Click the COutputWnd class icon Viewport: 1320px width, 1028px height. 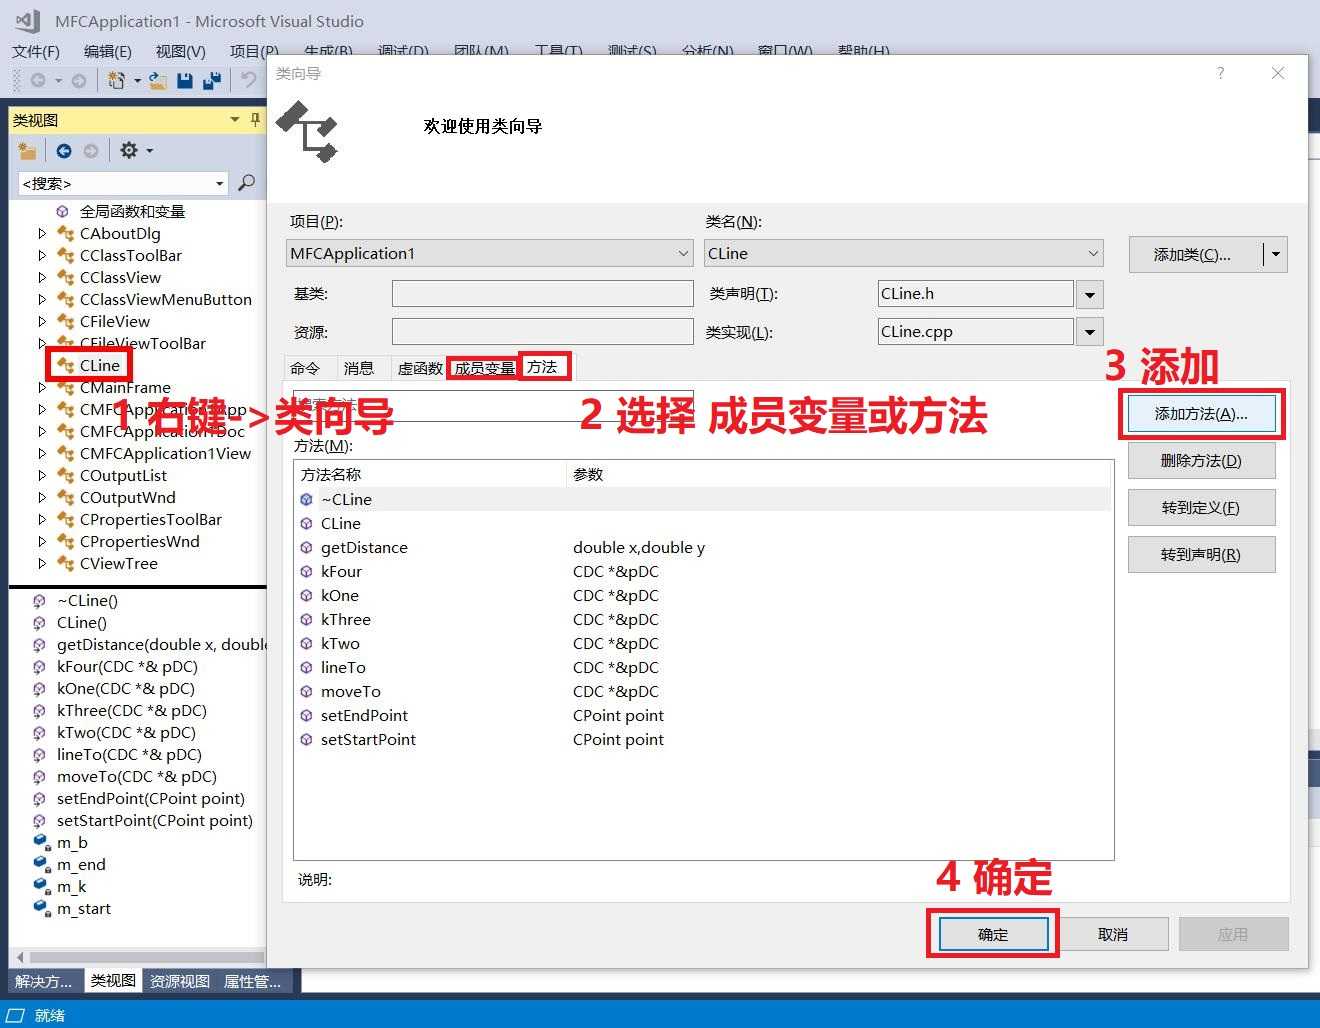(65, 497)
